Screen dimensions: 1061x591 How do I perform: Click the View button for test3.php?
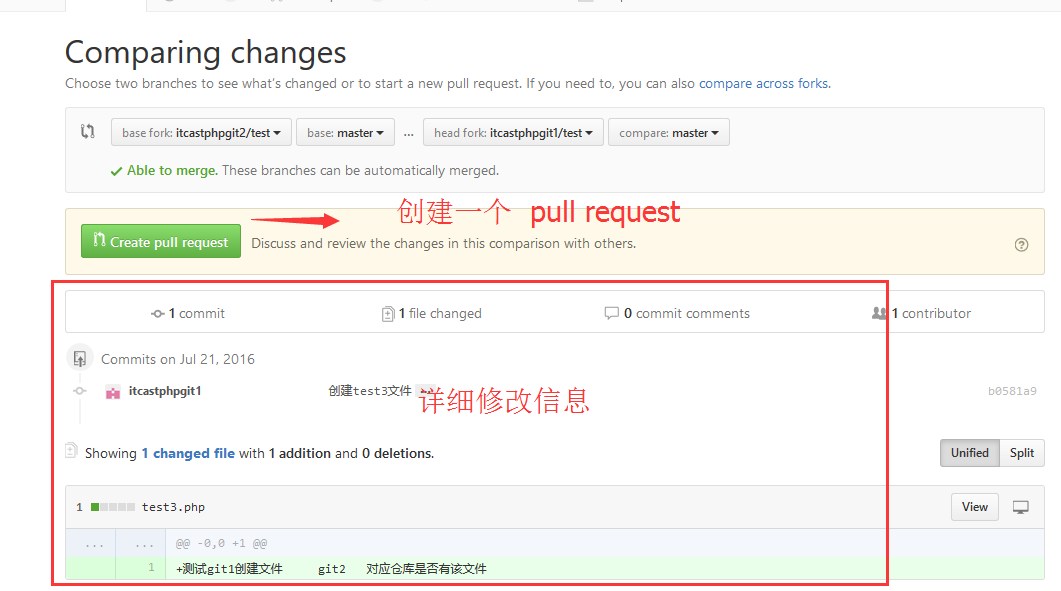974,507
